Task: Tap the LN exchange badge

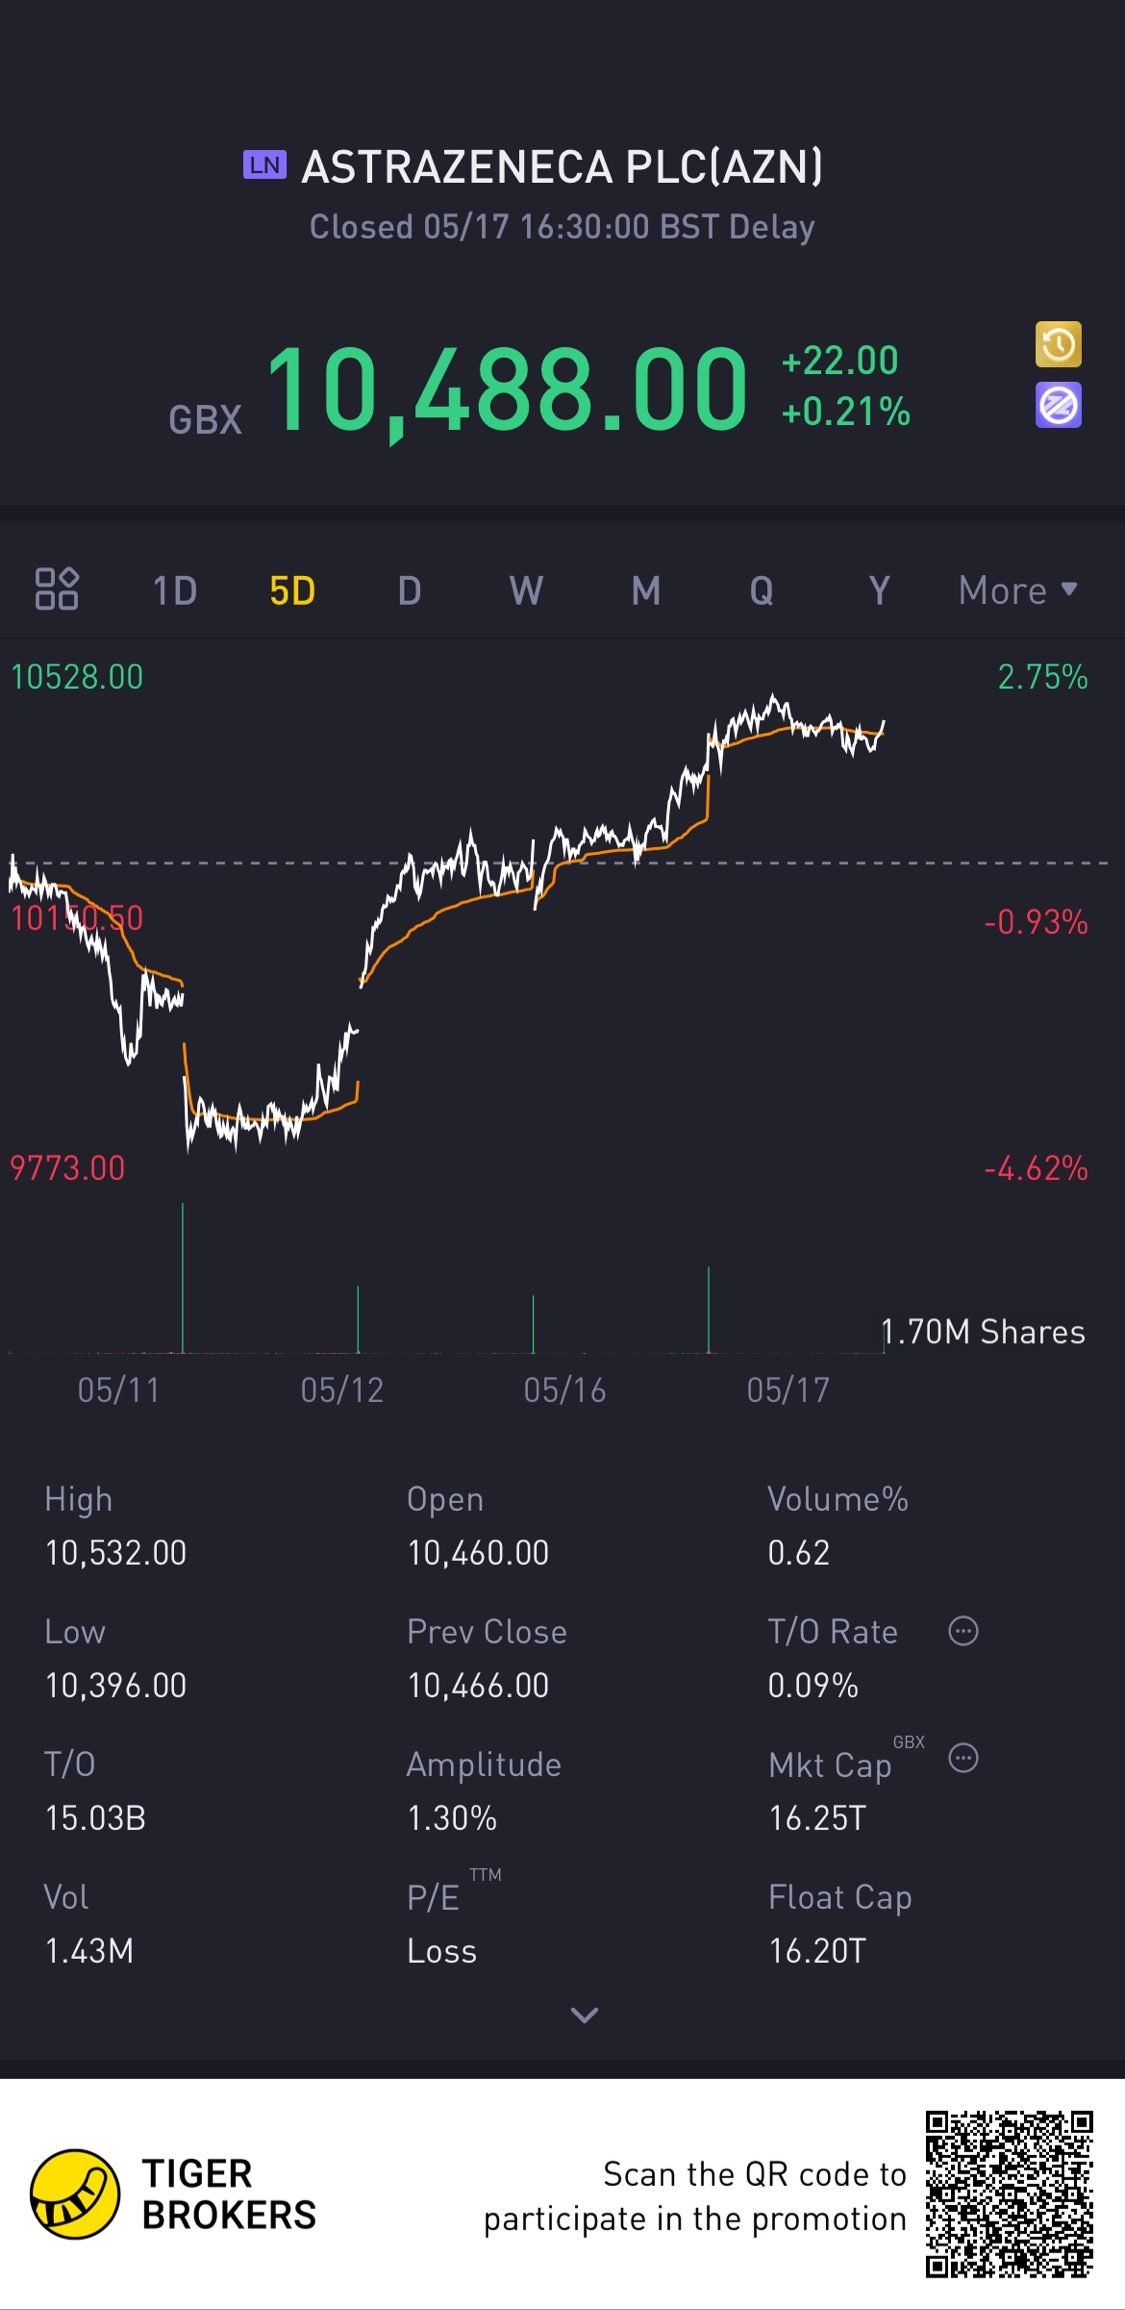Action: pos(265,165)
